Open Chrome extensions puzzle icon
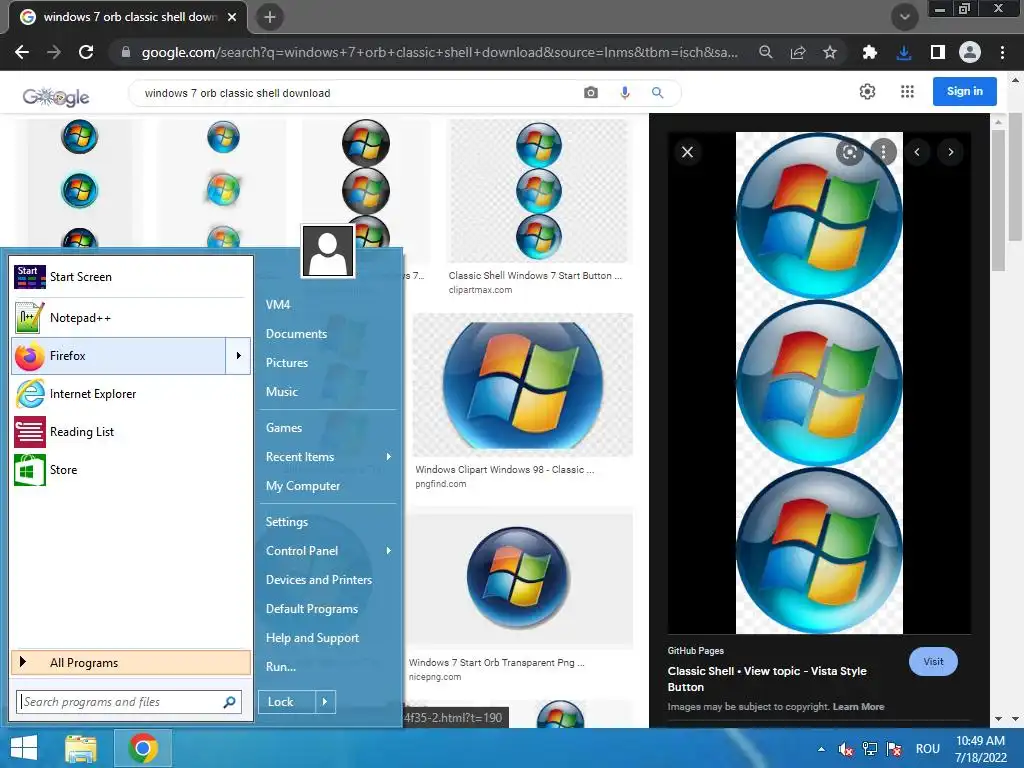This screenshot has height=768, width=1024. pos(869,52)
